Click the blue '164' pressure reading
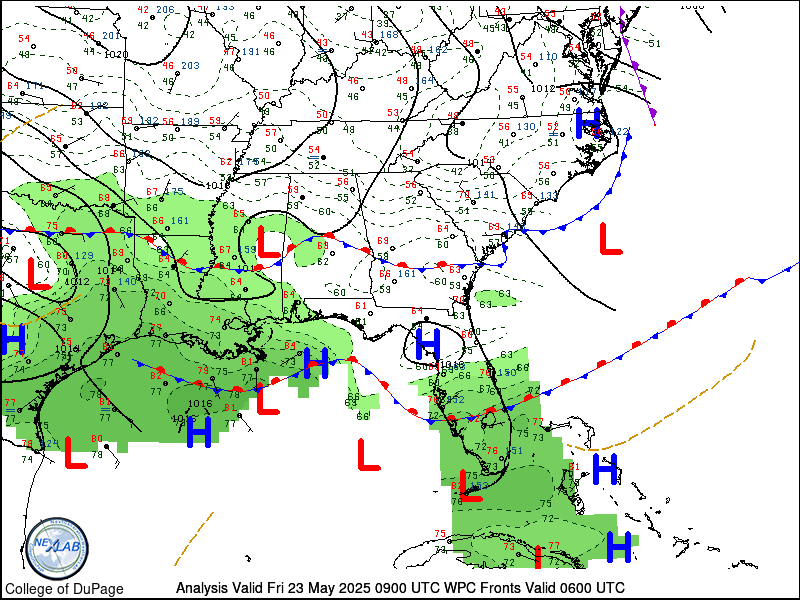Screen dimensions: 800x600 coord(424,80)
